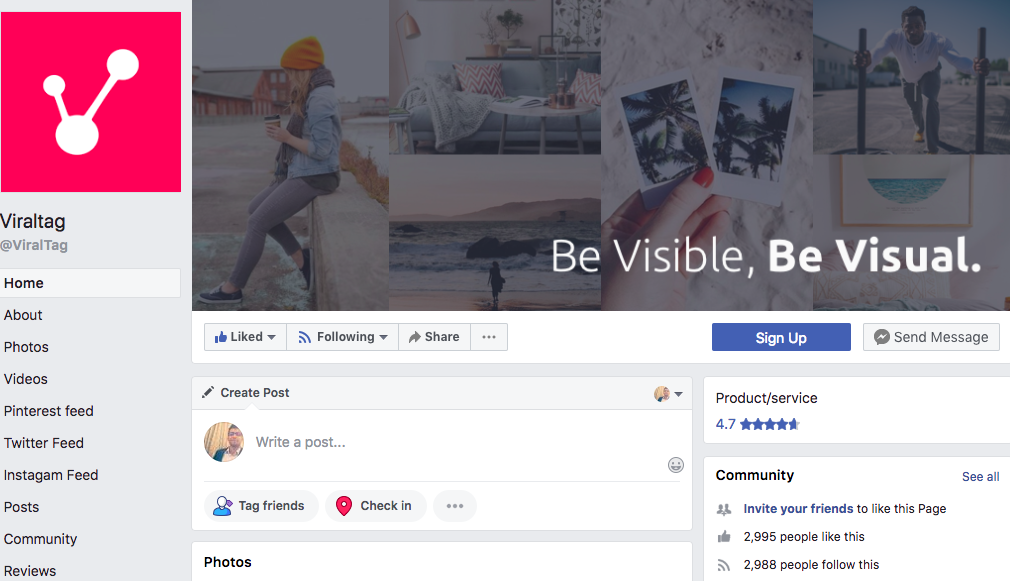Viewport: 1010px width, 581px height.
Task: Click the emoji smiley icon in post box
Action: tap(676, 465)
